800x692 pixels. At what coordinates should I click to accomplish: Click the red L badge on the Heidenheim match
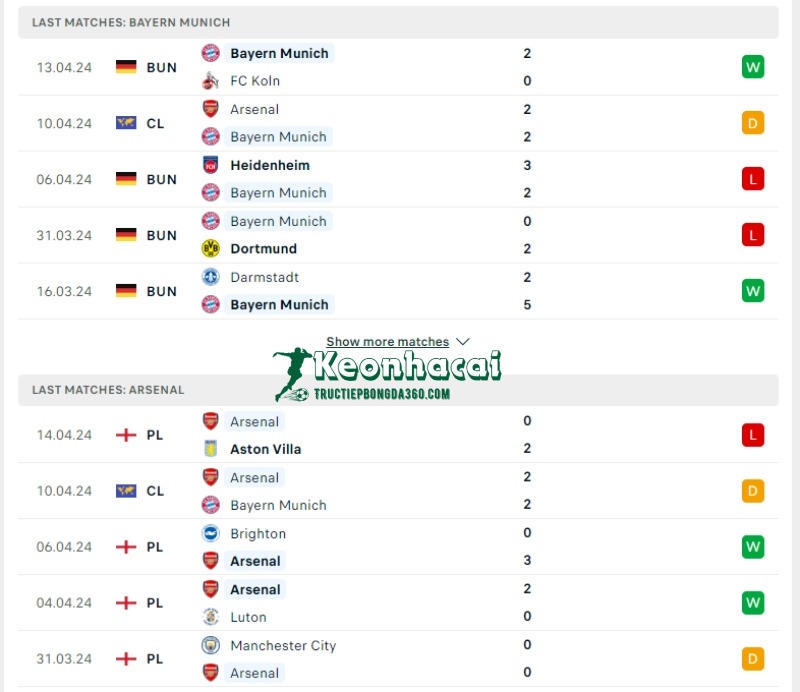click(x=753, y=179)
